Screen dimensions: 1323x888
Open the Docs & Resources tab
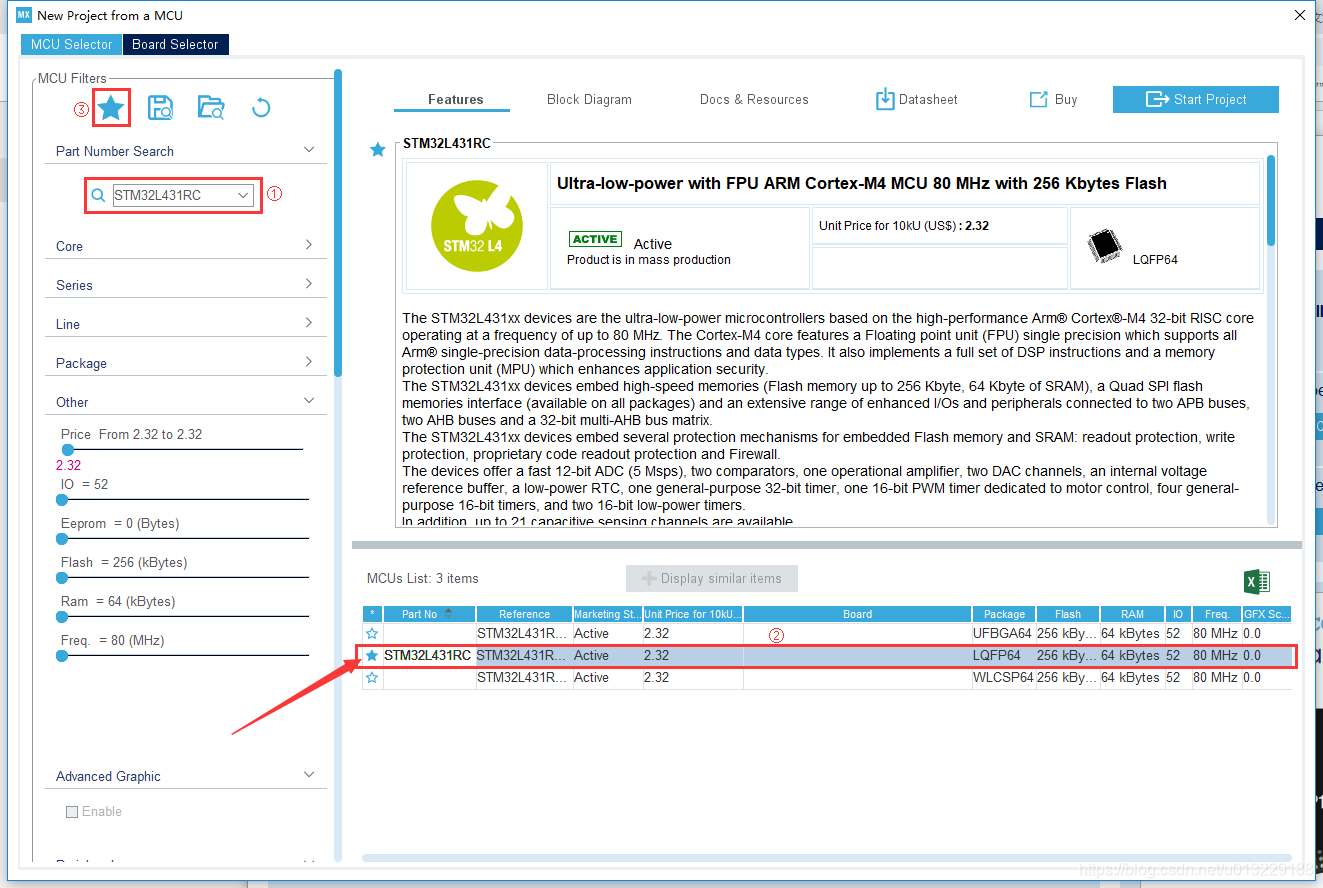754,99
